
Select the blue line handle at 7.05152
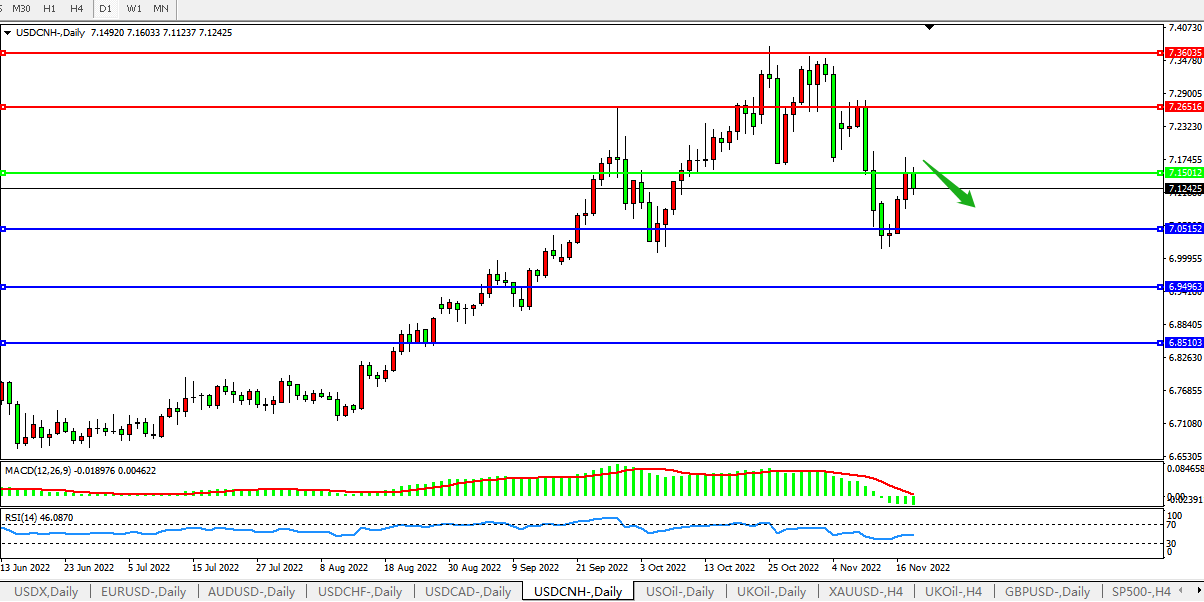(x=4, y=229)
